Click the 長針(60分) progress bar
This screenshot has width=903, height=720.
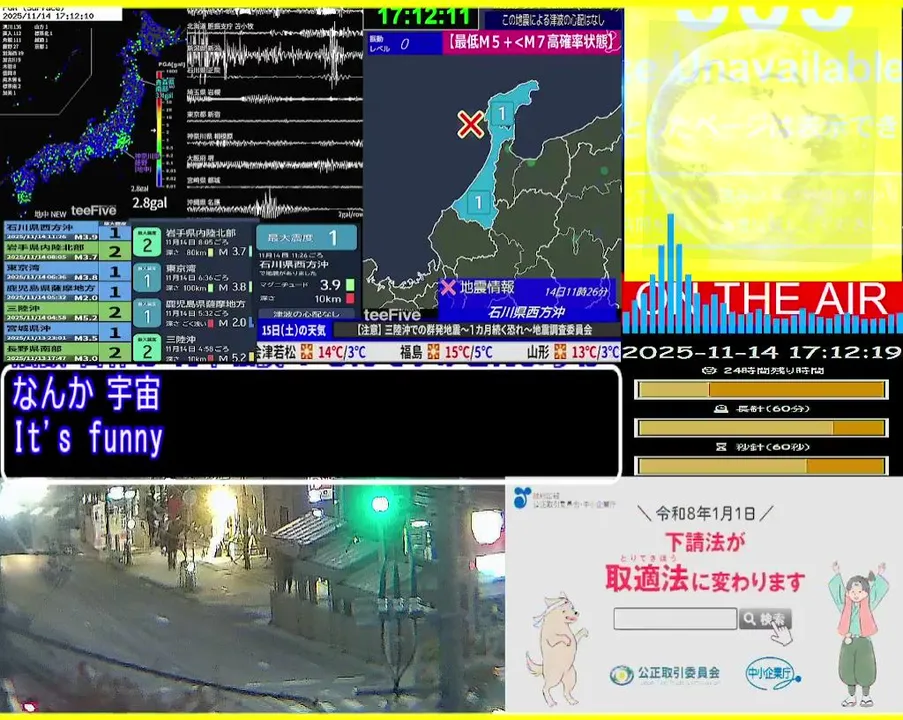coord(761,428)
